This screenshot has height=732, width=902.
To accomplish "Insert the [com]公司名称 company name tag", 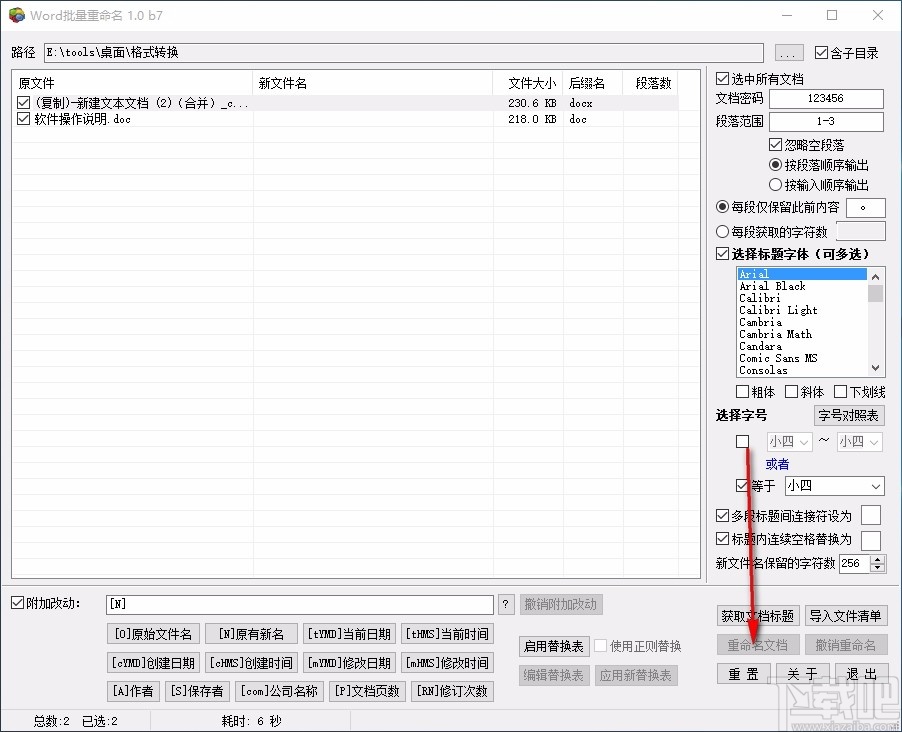I will 278,691.
